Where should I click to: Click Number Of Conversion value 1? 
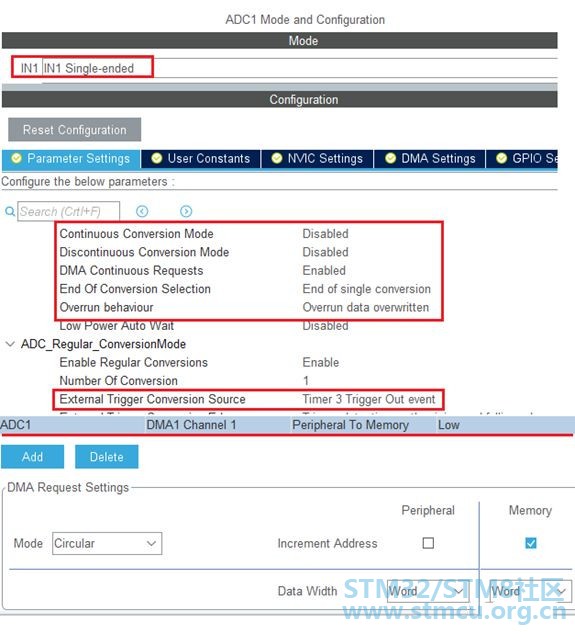(306, 381)
